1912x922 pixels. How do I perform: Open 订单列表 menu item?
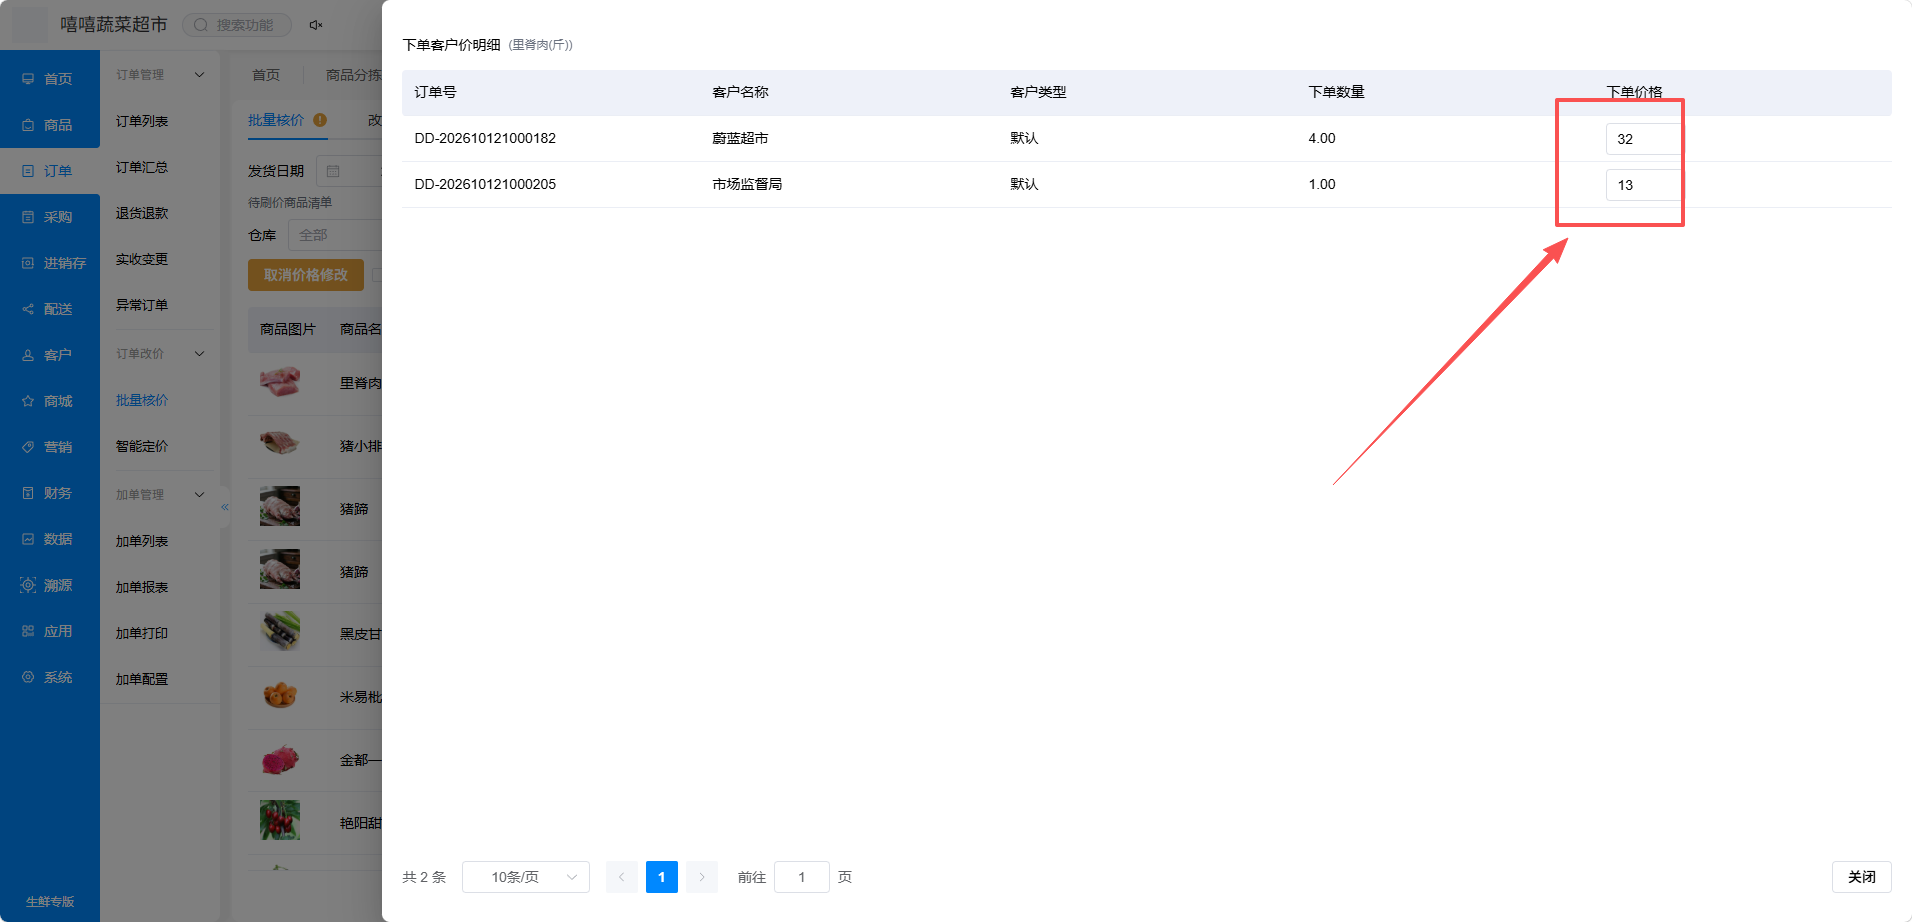tap(142, 121)
